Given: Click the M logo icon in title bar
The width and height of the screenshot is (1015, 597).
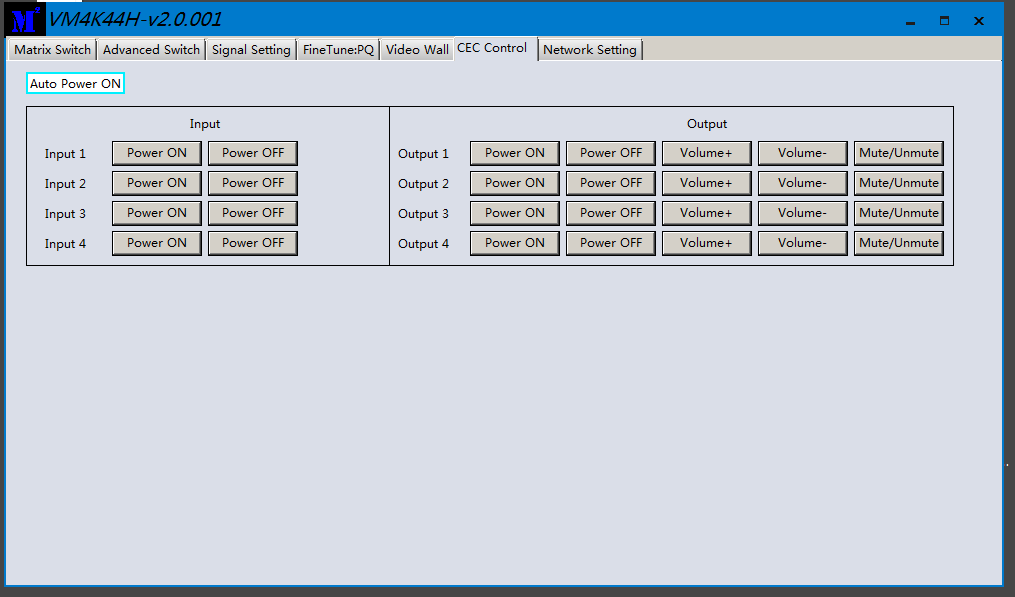Looking at the screenshot, I should point(25,20).
